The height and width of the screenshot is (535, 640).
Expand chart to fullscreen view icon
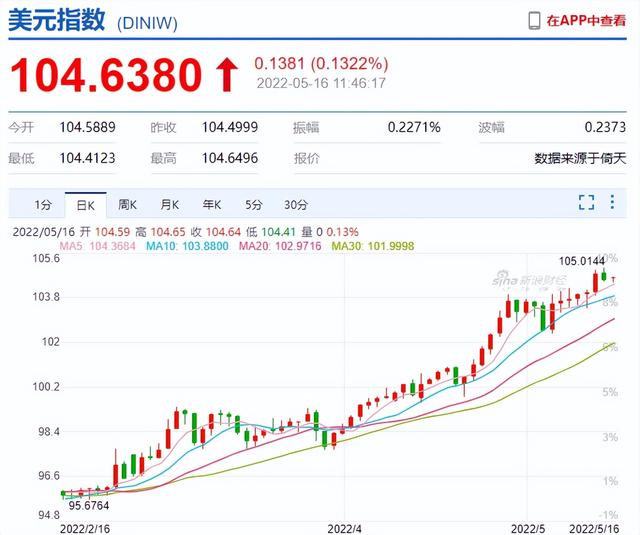click(x=587, y=202)
